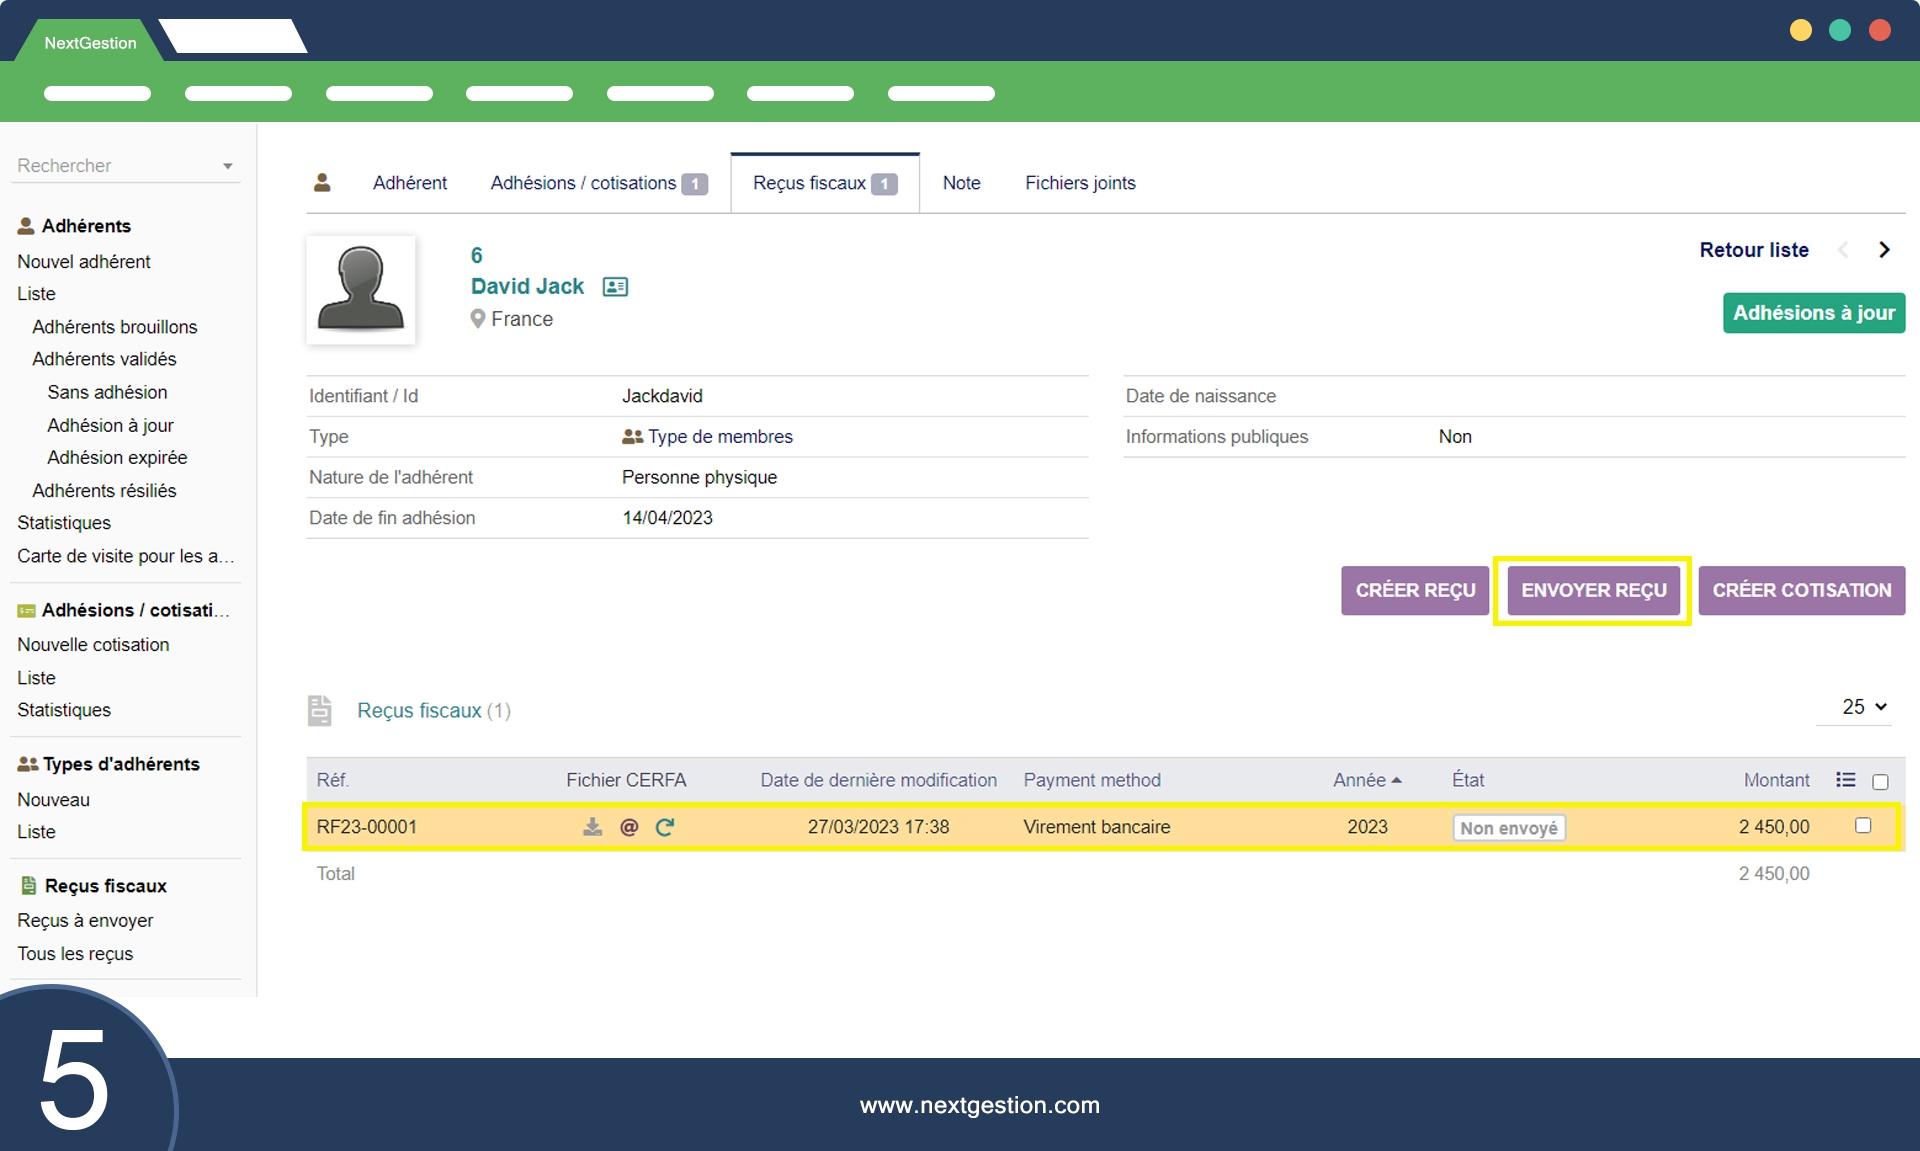
Task: Click the @ email icon in receipt row
Action: (x=629, y=827)
